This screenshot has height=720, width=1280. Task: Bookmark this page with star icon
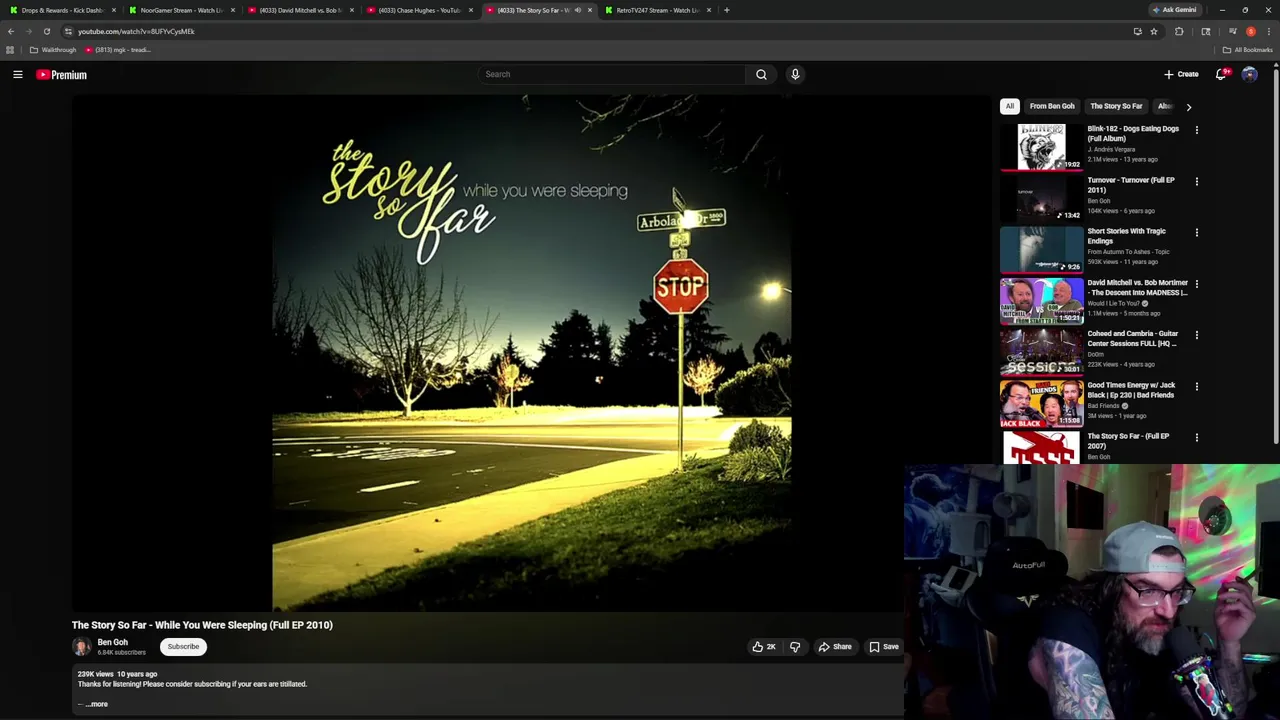1153,31
